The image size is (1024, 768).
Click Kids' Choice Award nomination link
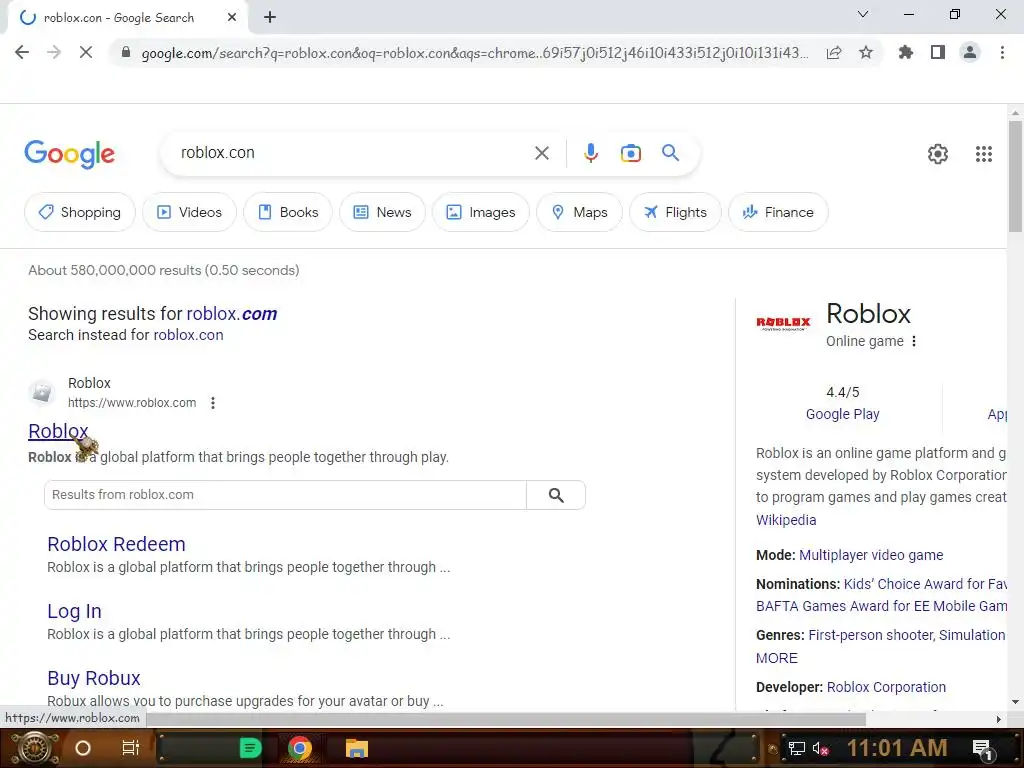pos(925,584)
